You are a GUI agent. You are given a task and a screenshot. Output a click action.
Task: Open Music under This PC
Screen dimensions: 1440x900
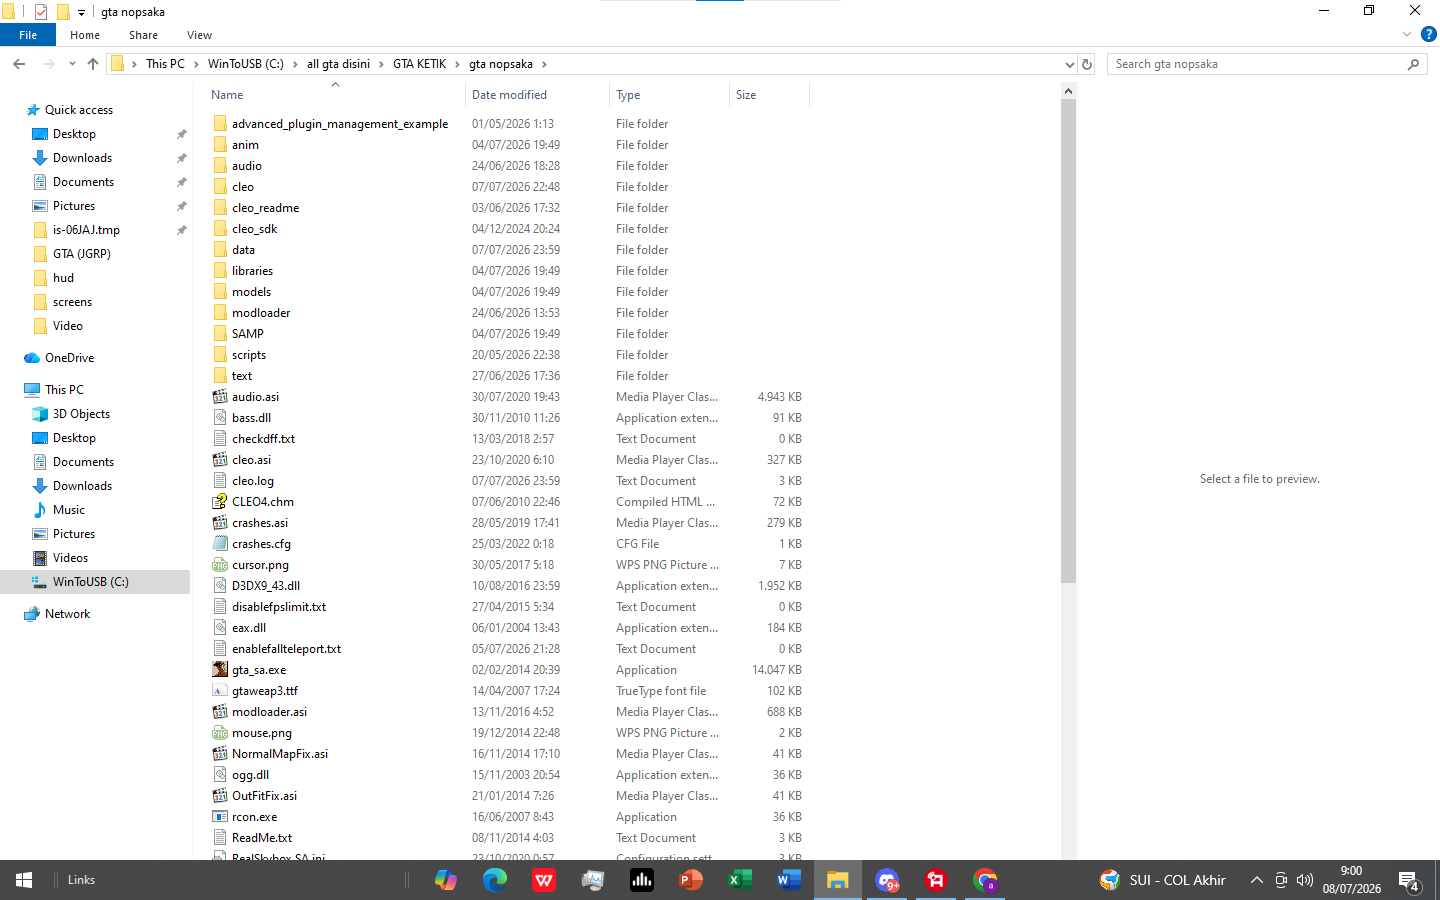click(69, 510)
